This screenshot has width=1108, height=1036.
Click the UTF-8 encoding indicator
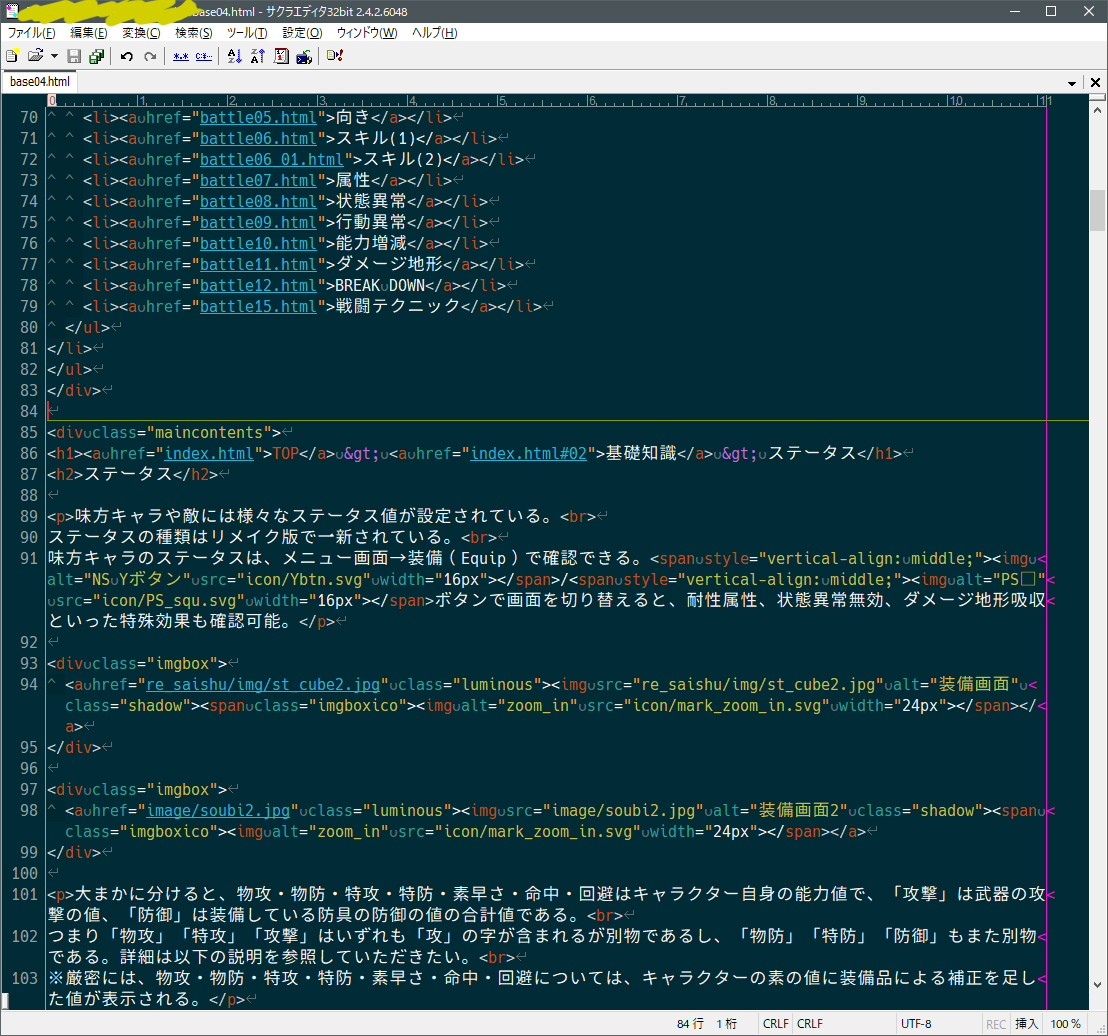tap(916, 1024)
